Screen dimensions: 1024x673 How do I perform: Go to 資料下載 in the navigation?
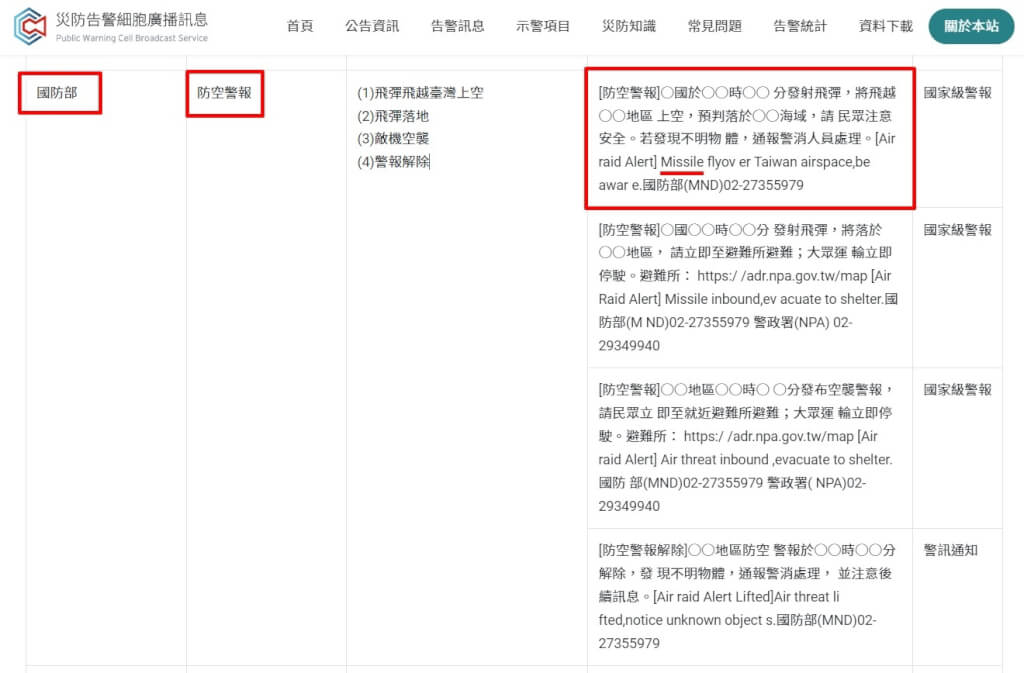(x=886, y=26)
